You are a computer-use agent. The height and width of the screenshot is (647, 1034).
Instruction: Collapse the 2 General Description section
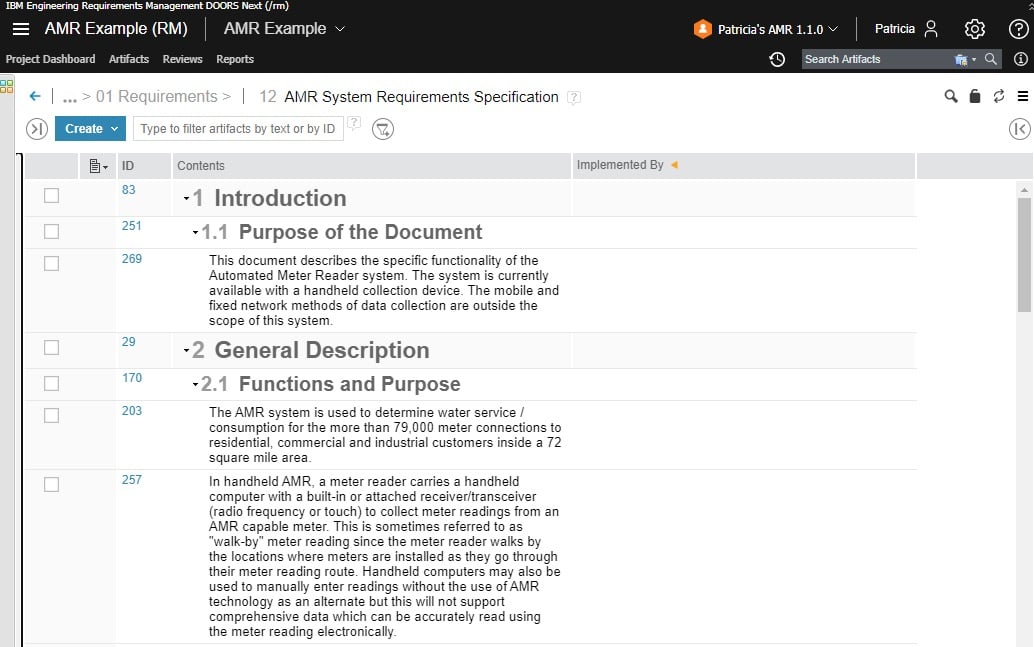(185, 349)
